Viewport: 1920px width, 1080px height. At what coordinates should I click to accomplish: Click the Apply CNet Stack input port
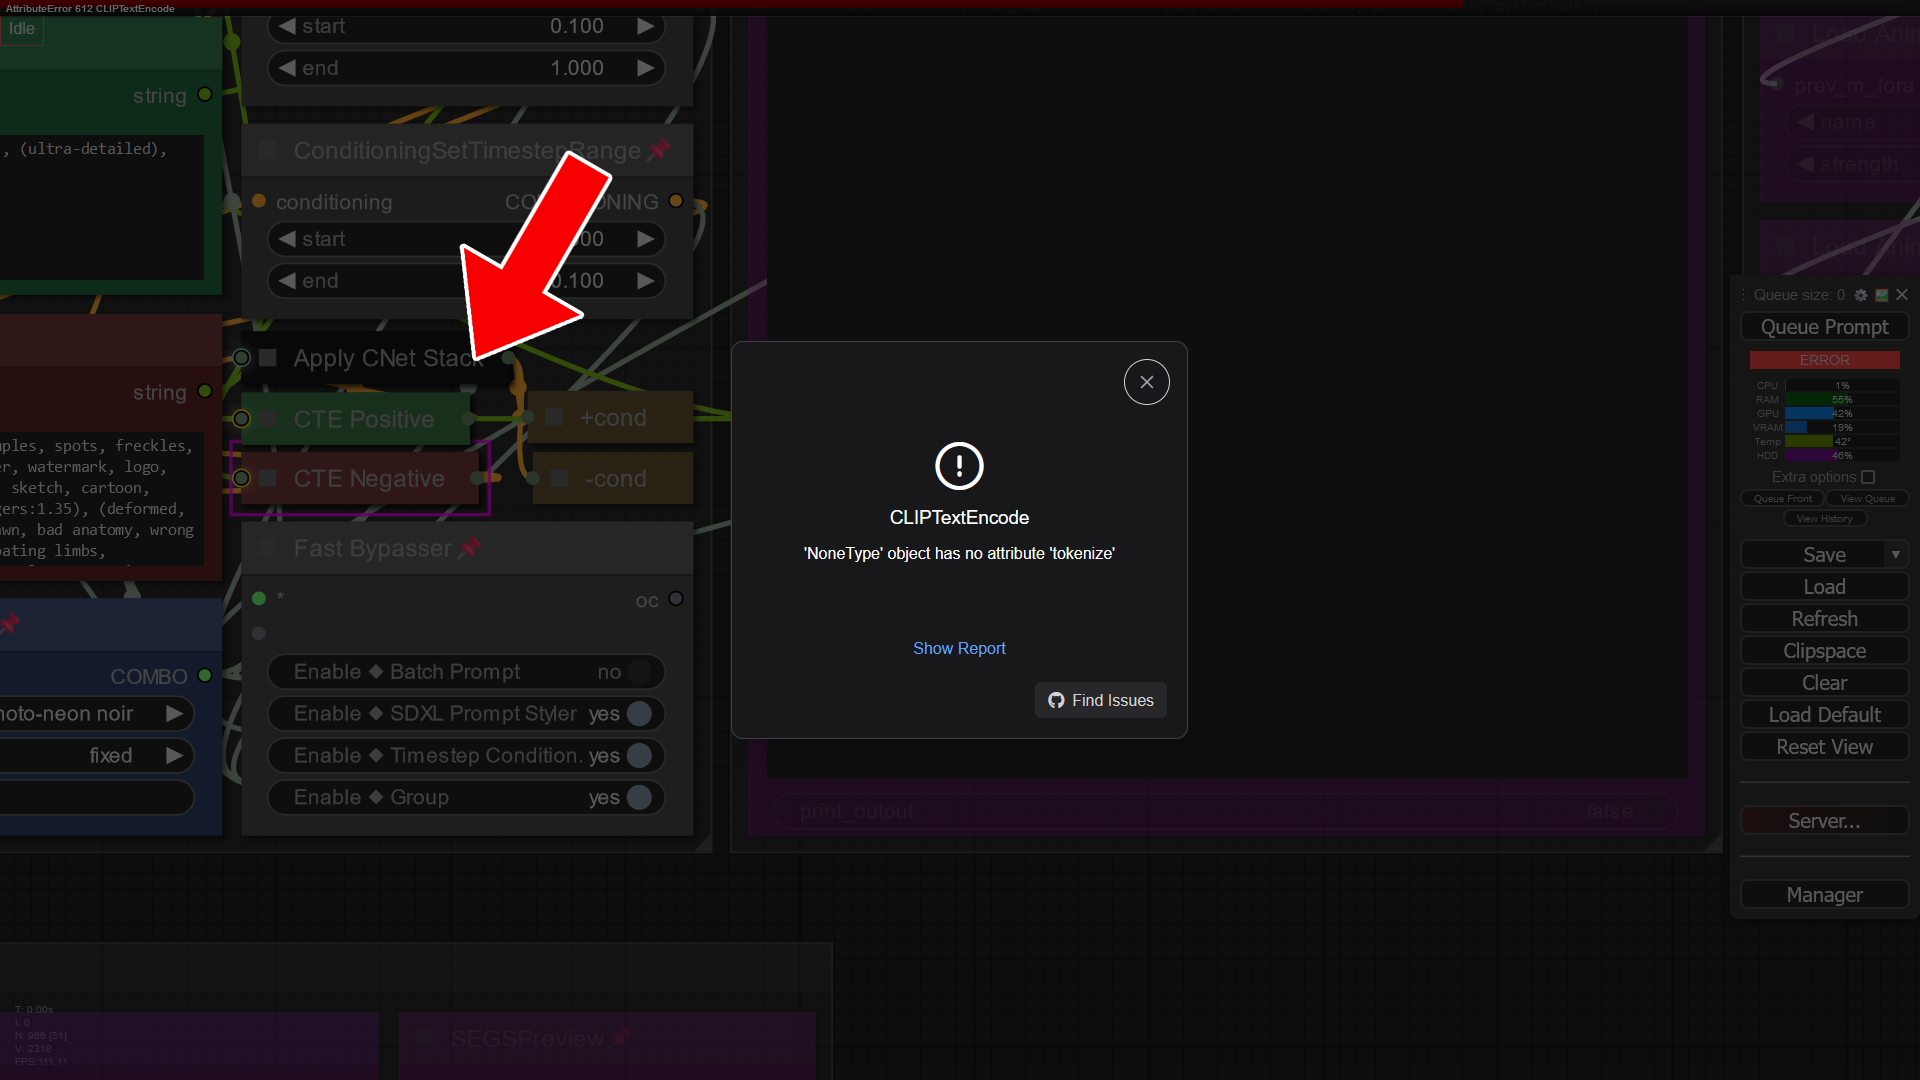point(241,358)
